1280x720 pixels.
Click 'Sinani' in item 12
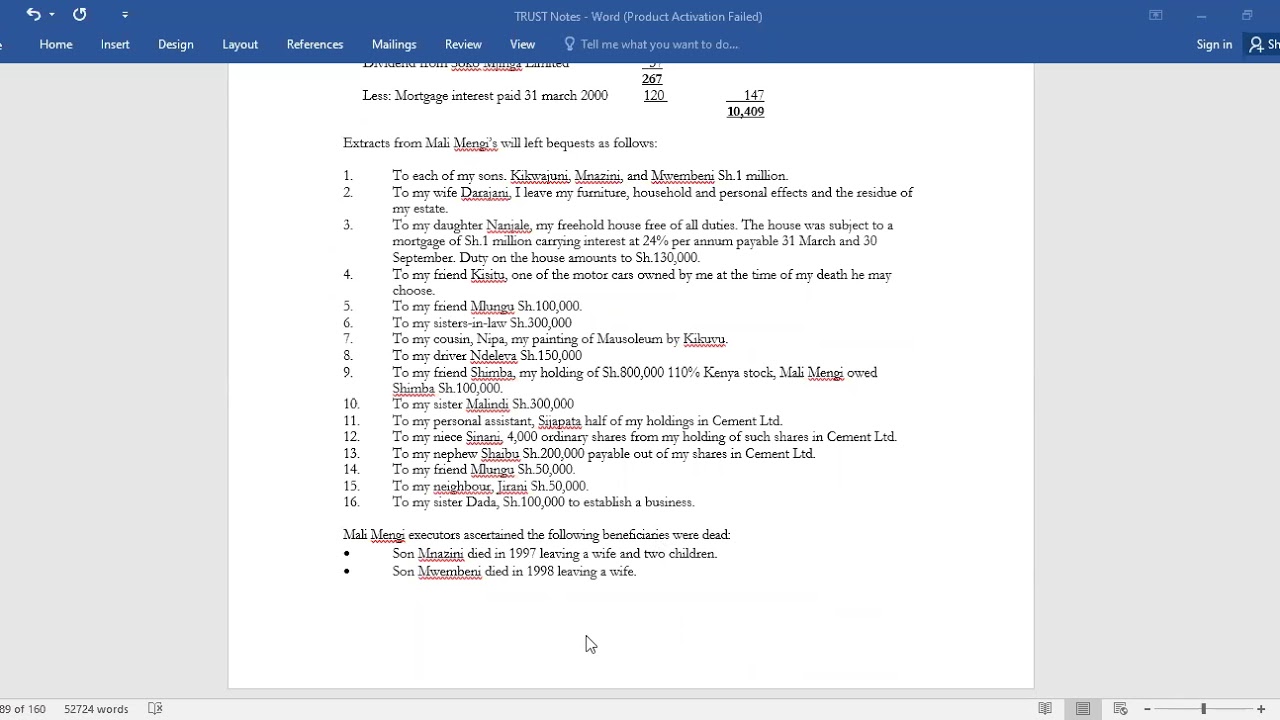[x=484, y=437]
